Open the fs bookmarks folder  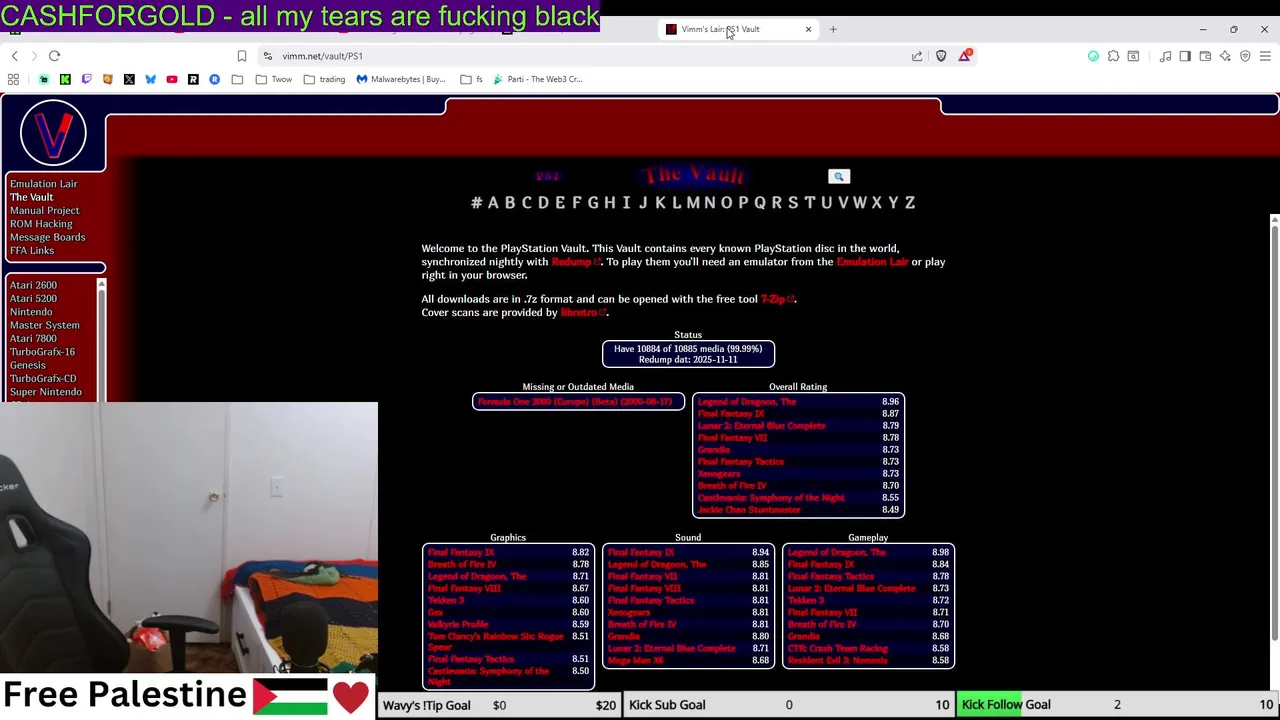(x=472, y=79)
